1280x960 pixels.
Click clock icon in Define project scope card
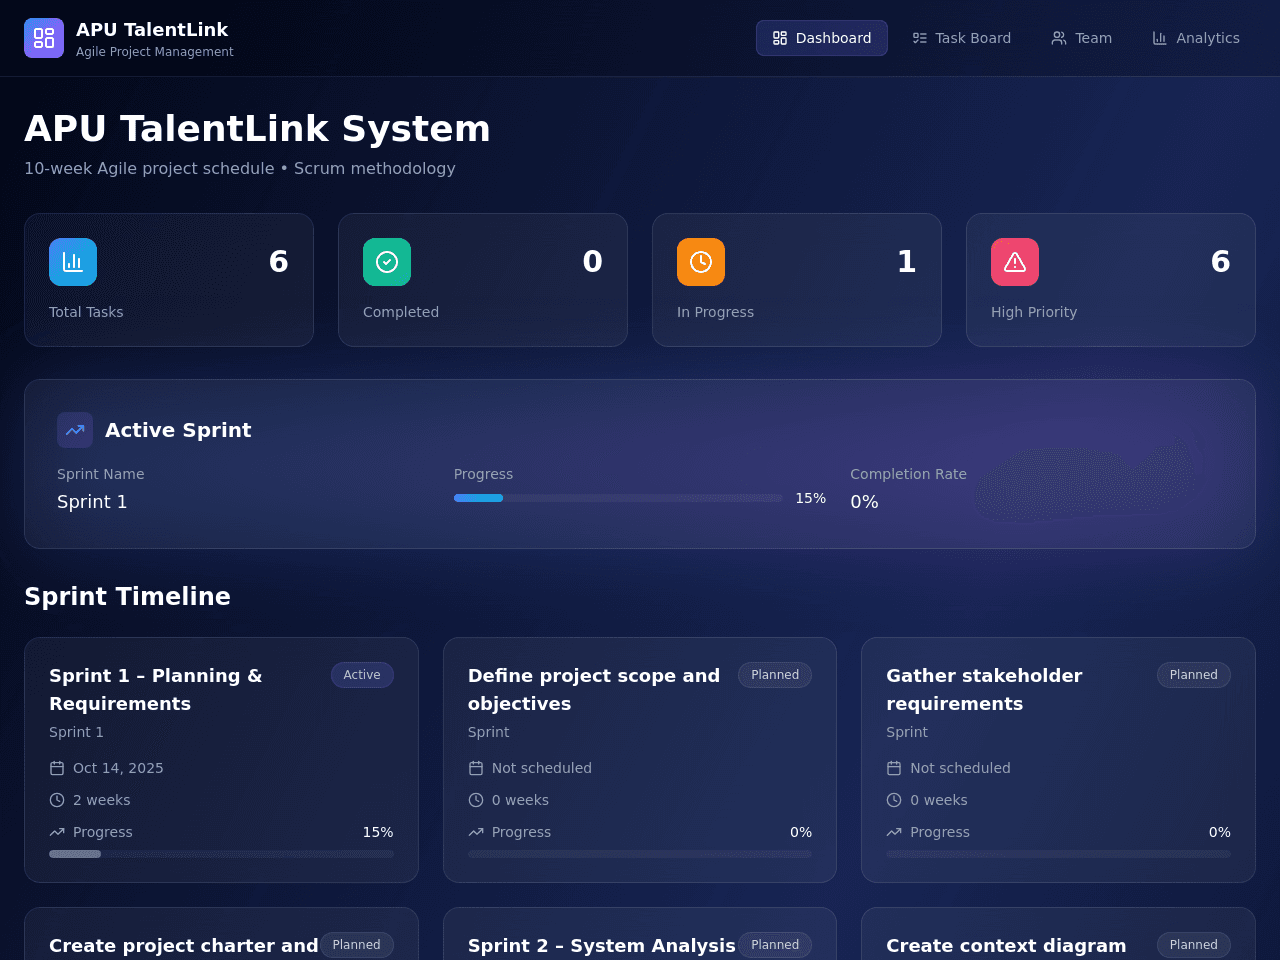click(x=476, y=800)
